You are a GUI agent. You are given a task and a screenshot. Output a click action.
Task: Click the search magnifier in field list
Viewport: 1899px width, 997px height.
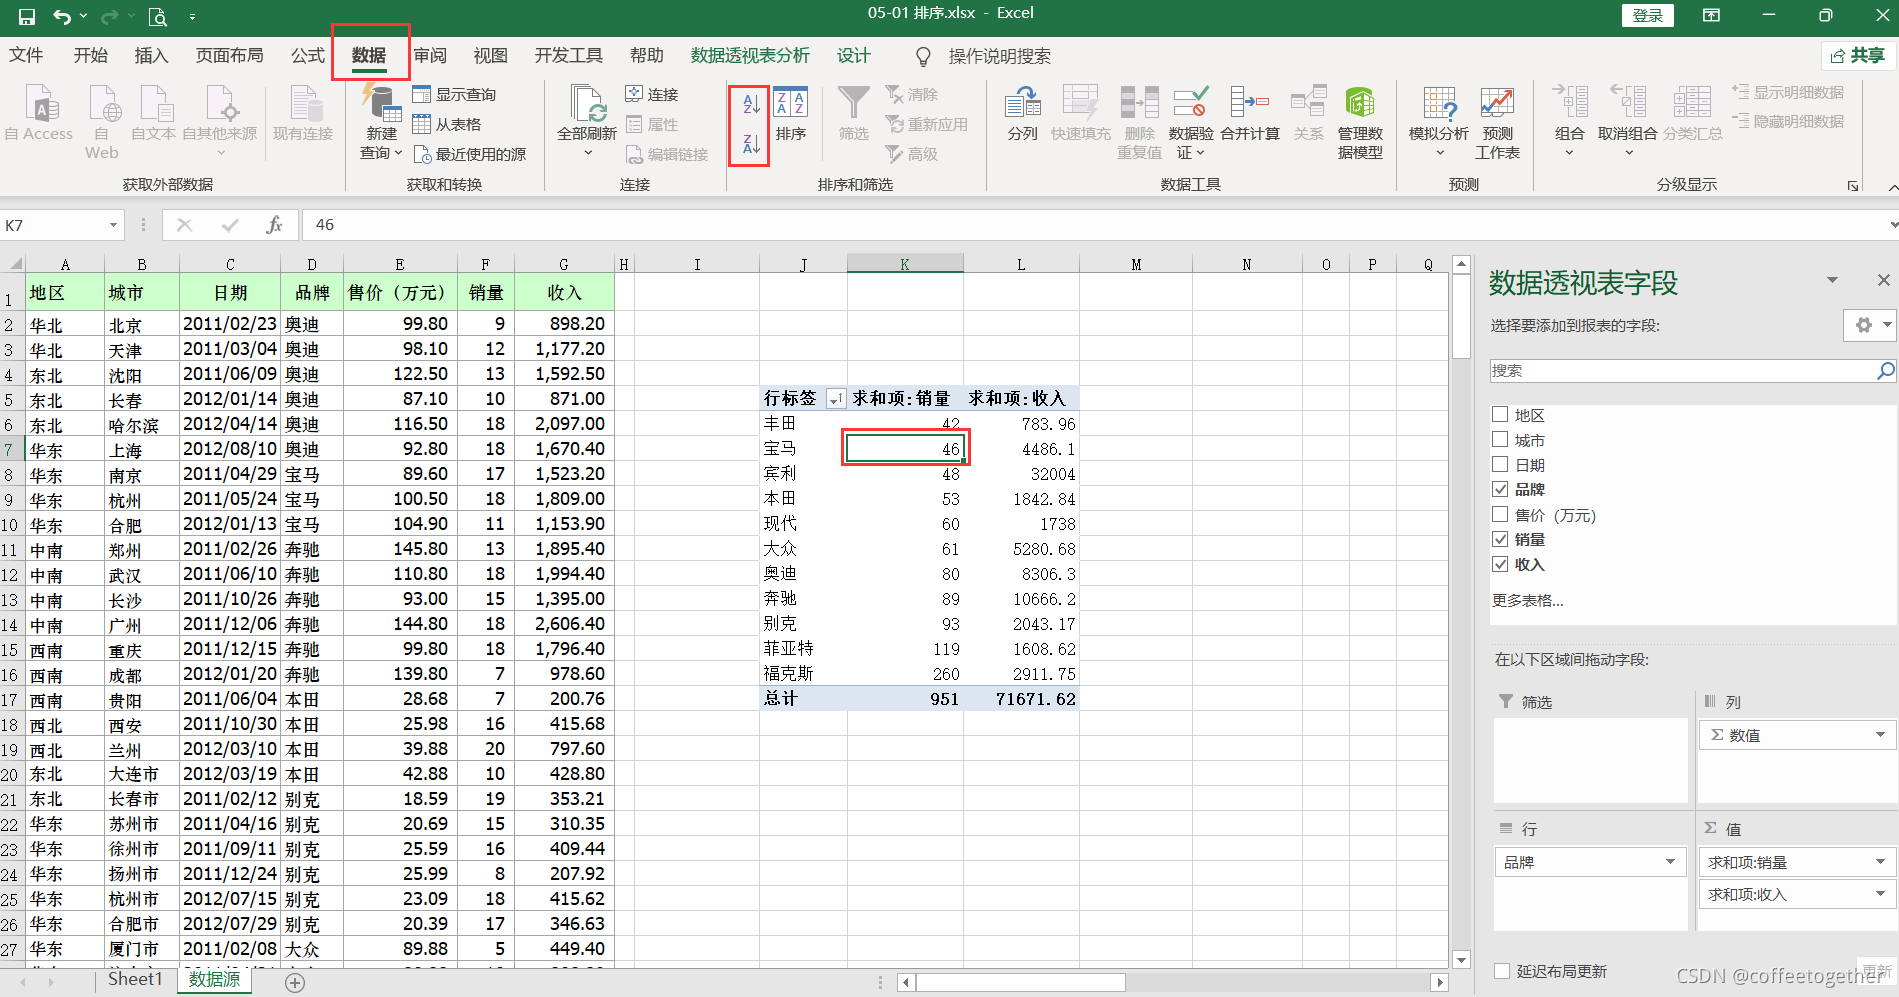[1885, 371]
